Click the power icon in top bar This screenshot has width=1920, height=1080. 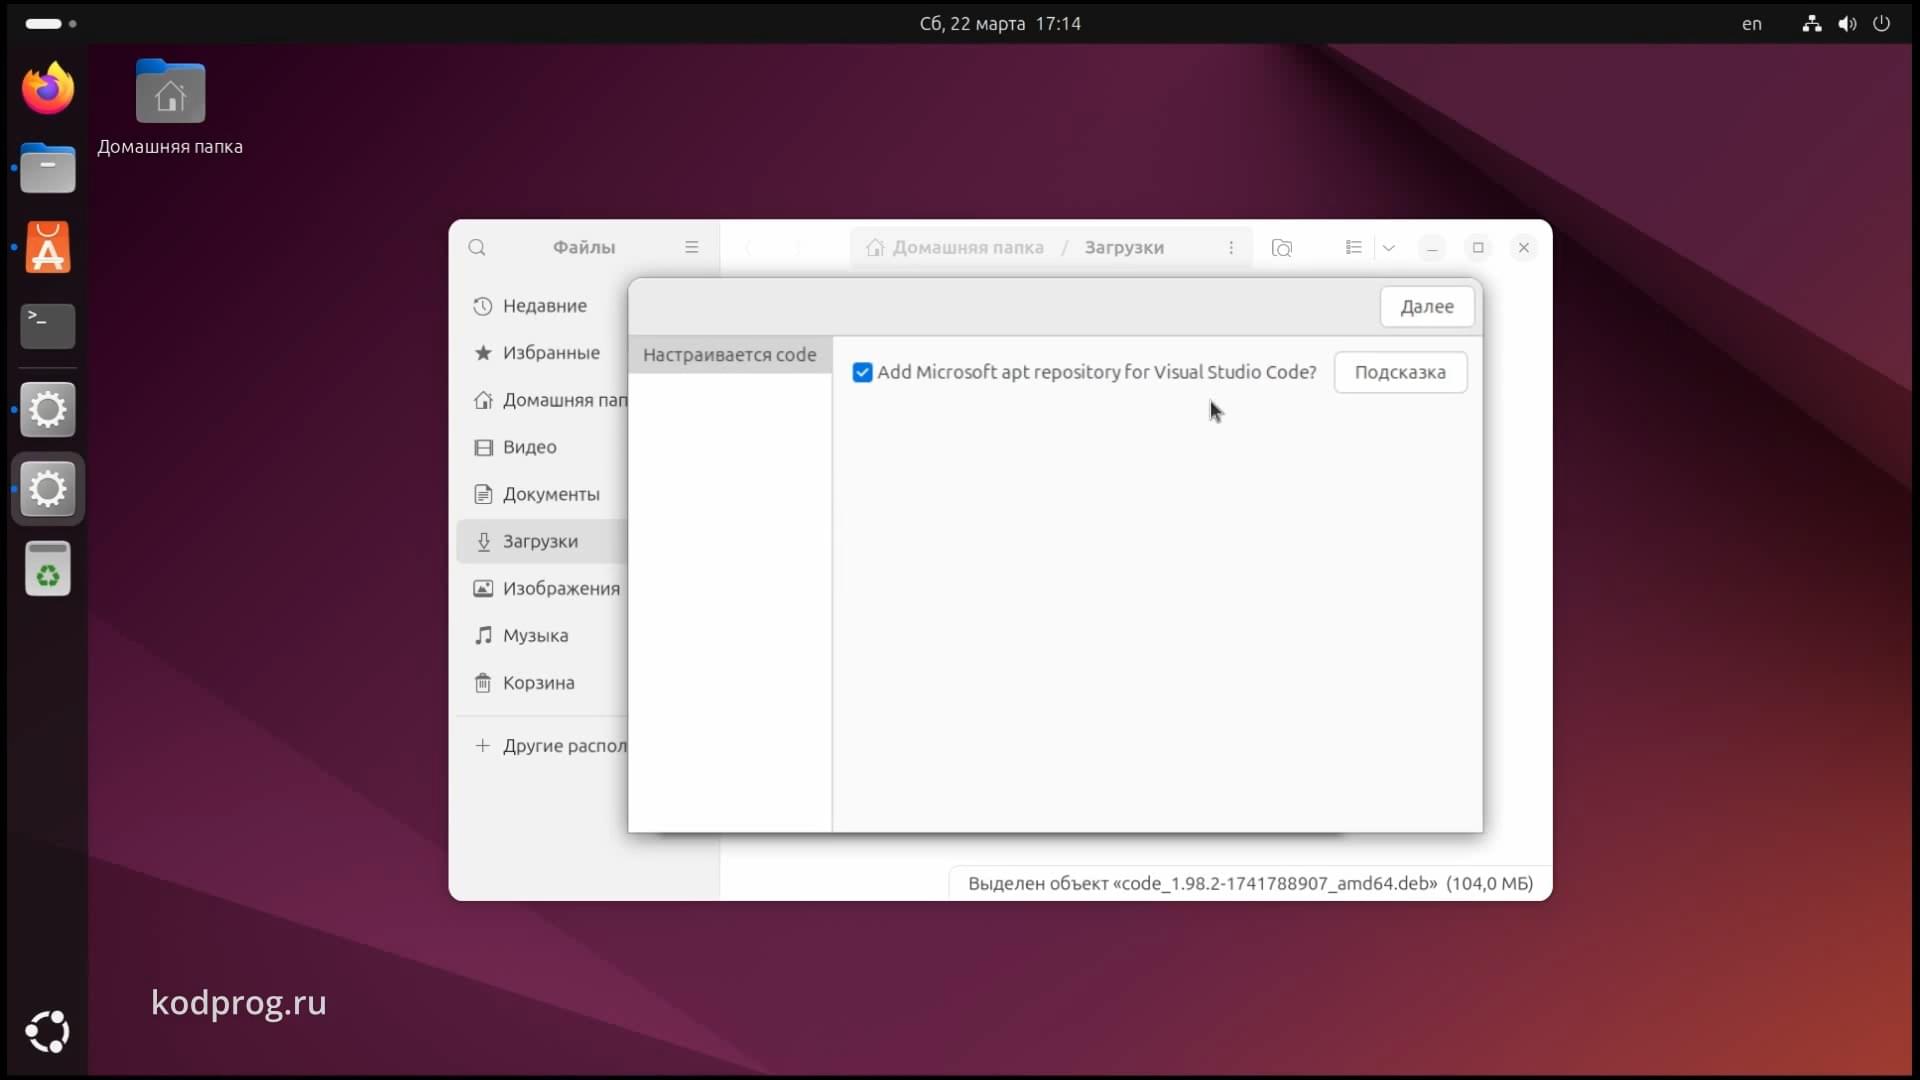click(1881, 23)
